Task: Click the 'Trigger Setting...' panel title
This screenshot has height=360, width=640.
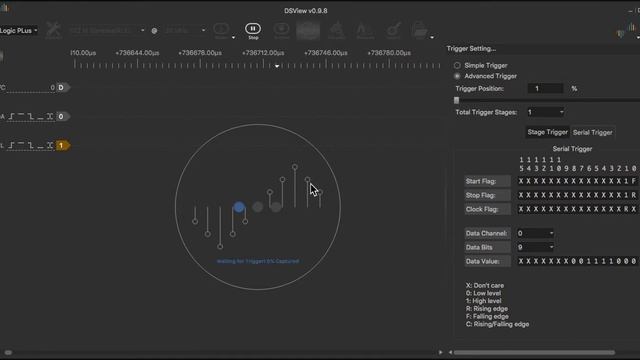Action: pos(471,49)
